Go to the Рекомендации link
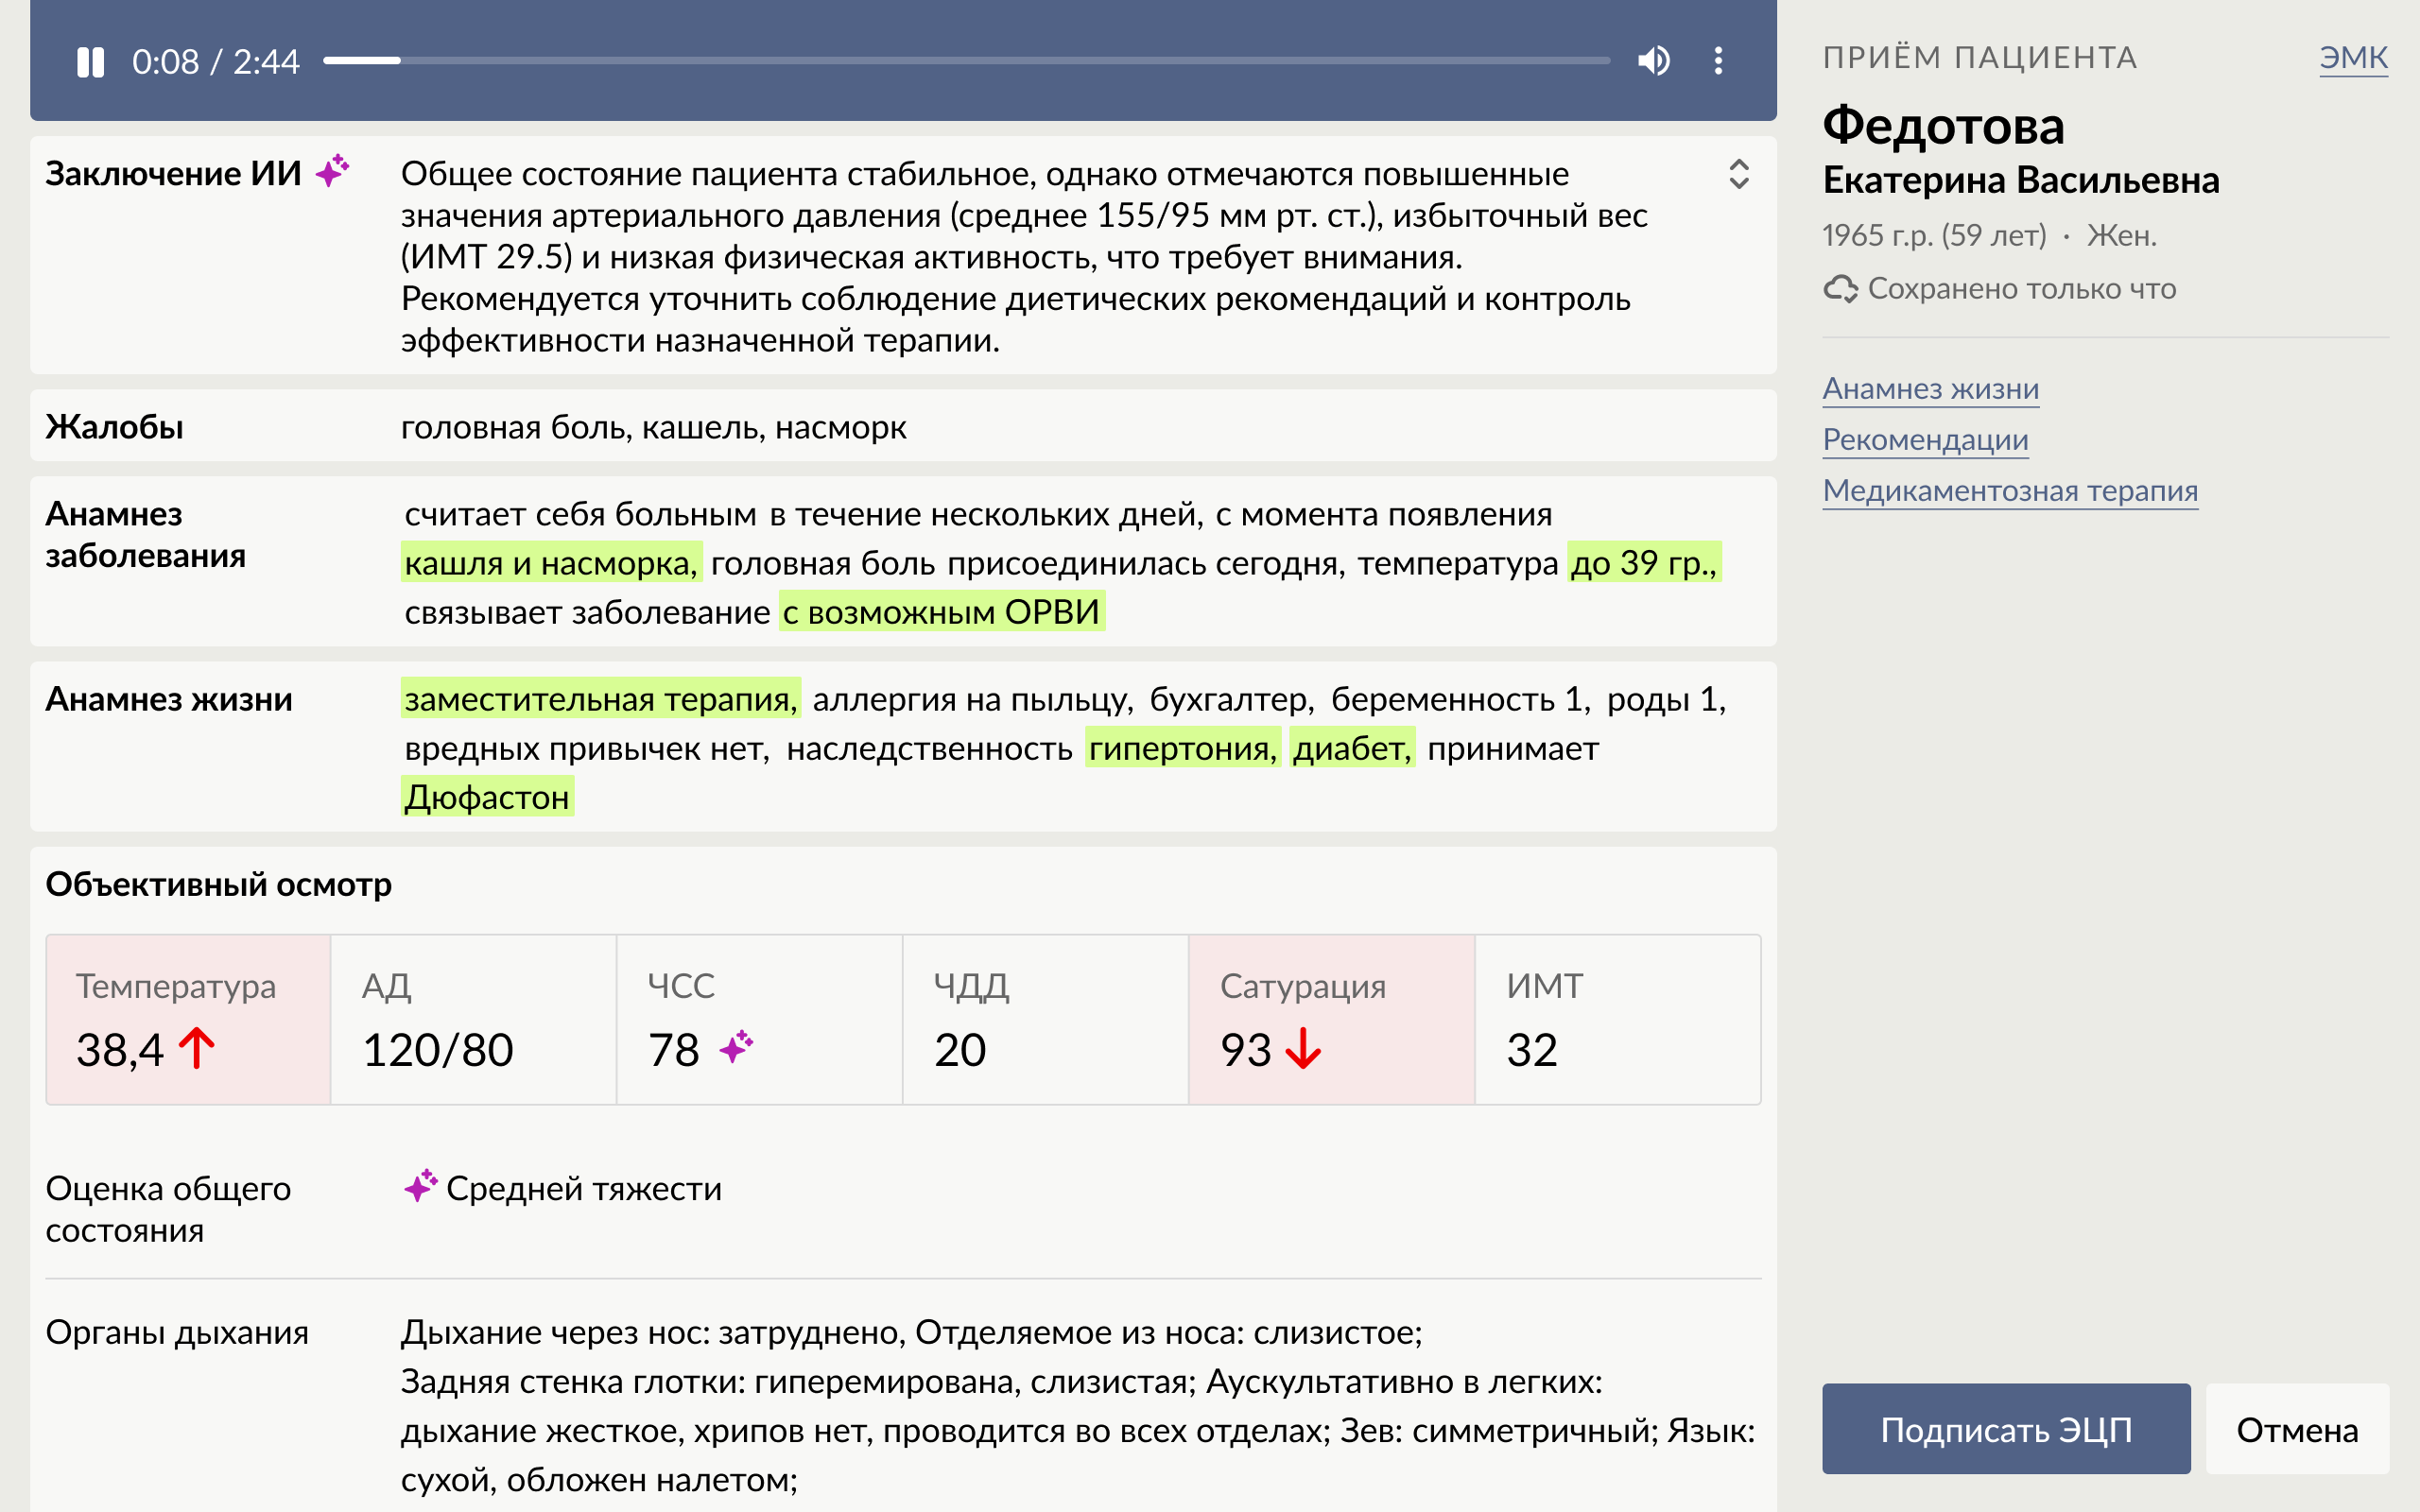The height and width of the screenshot is (1512, 2420). [x=1925, y=439]
